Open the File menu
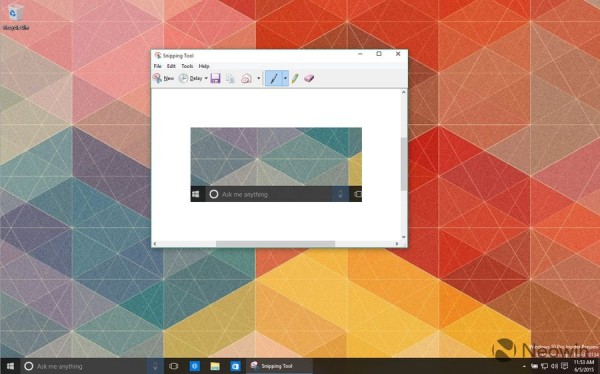Screen dimensions: 600x374 (158, 66)
